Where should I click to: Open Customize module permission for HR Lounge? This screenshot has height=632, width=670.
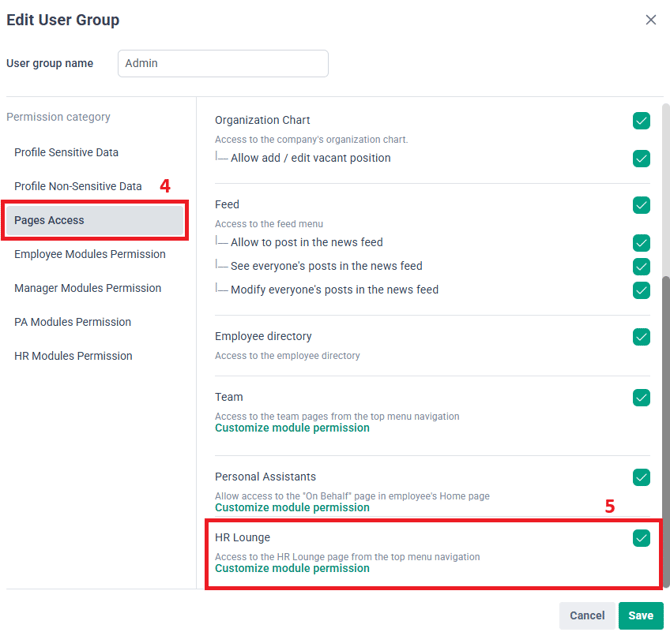pos(292,568)
